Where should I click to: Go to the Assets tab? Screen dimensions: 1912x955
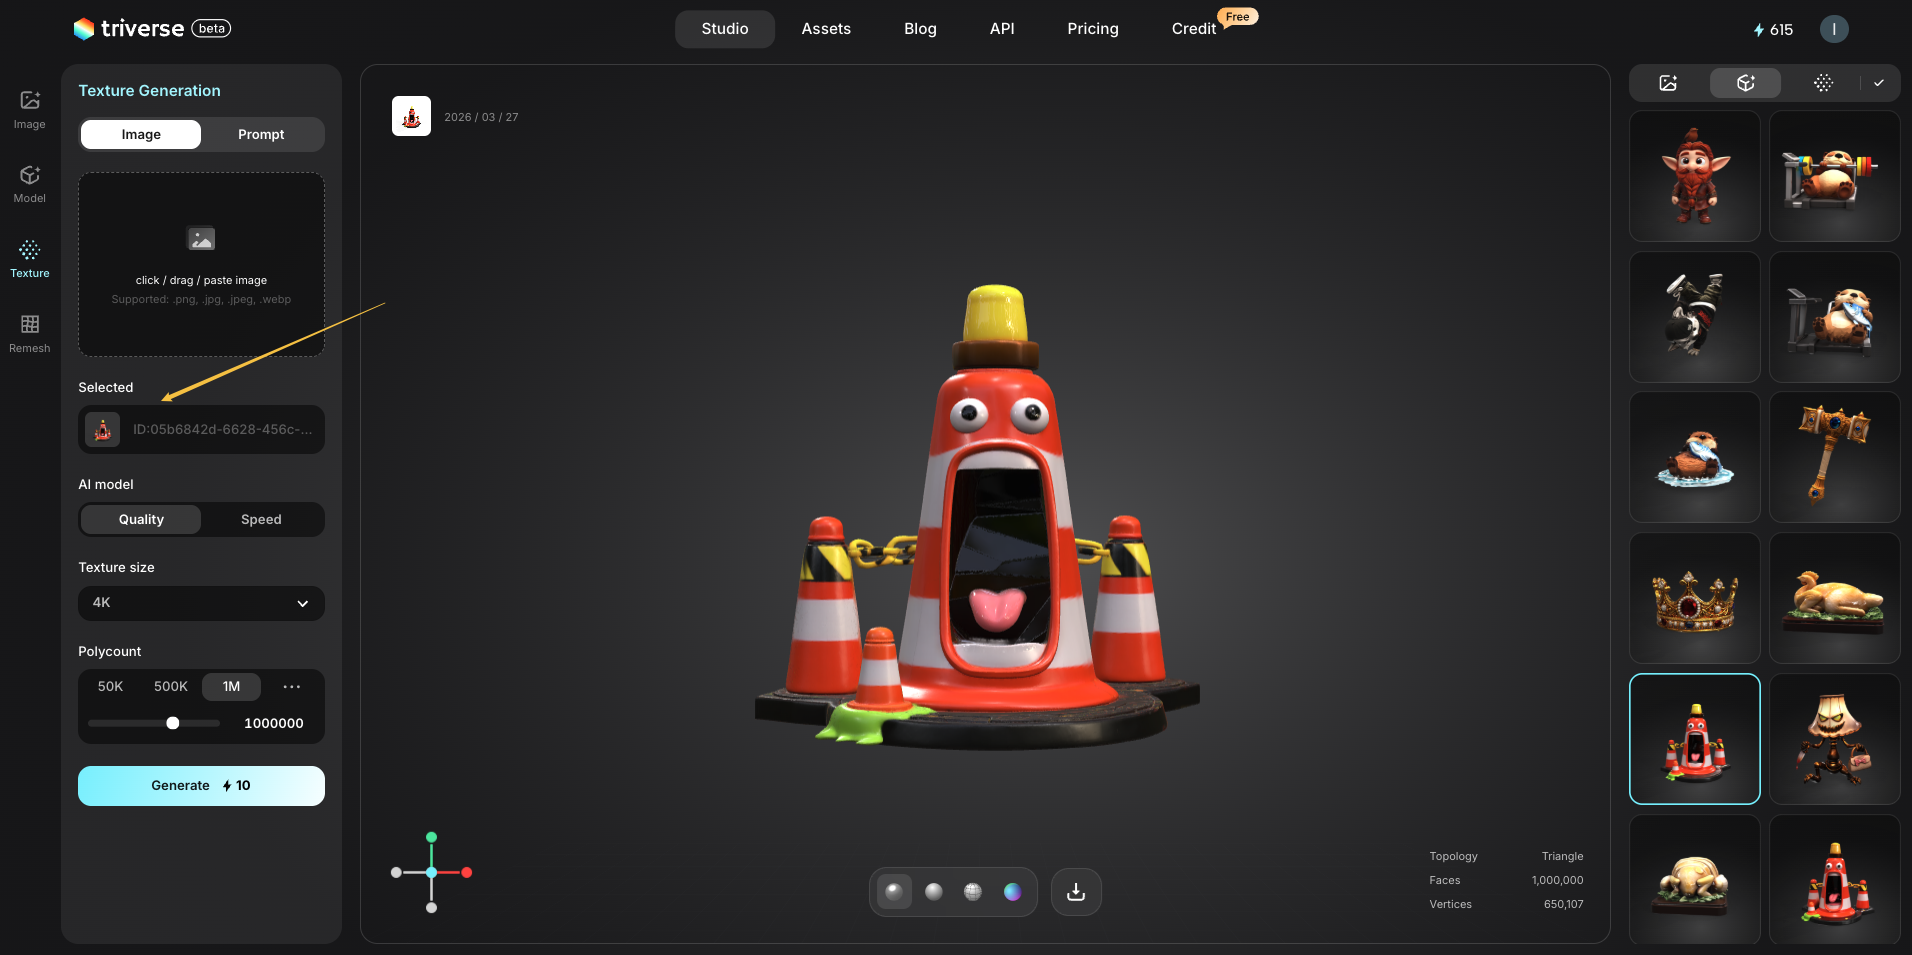point(826,29)
